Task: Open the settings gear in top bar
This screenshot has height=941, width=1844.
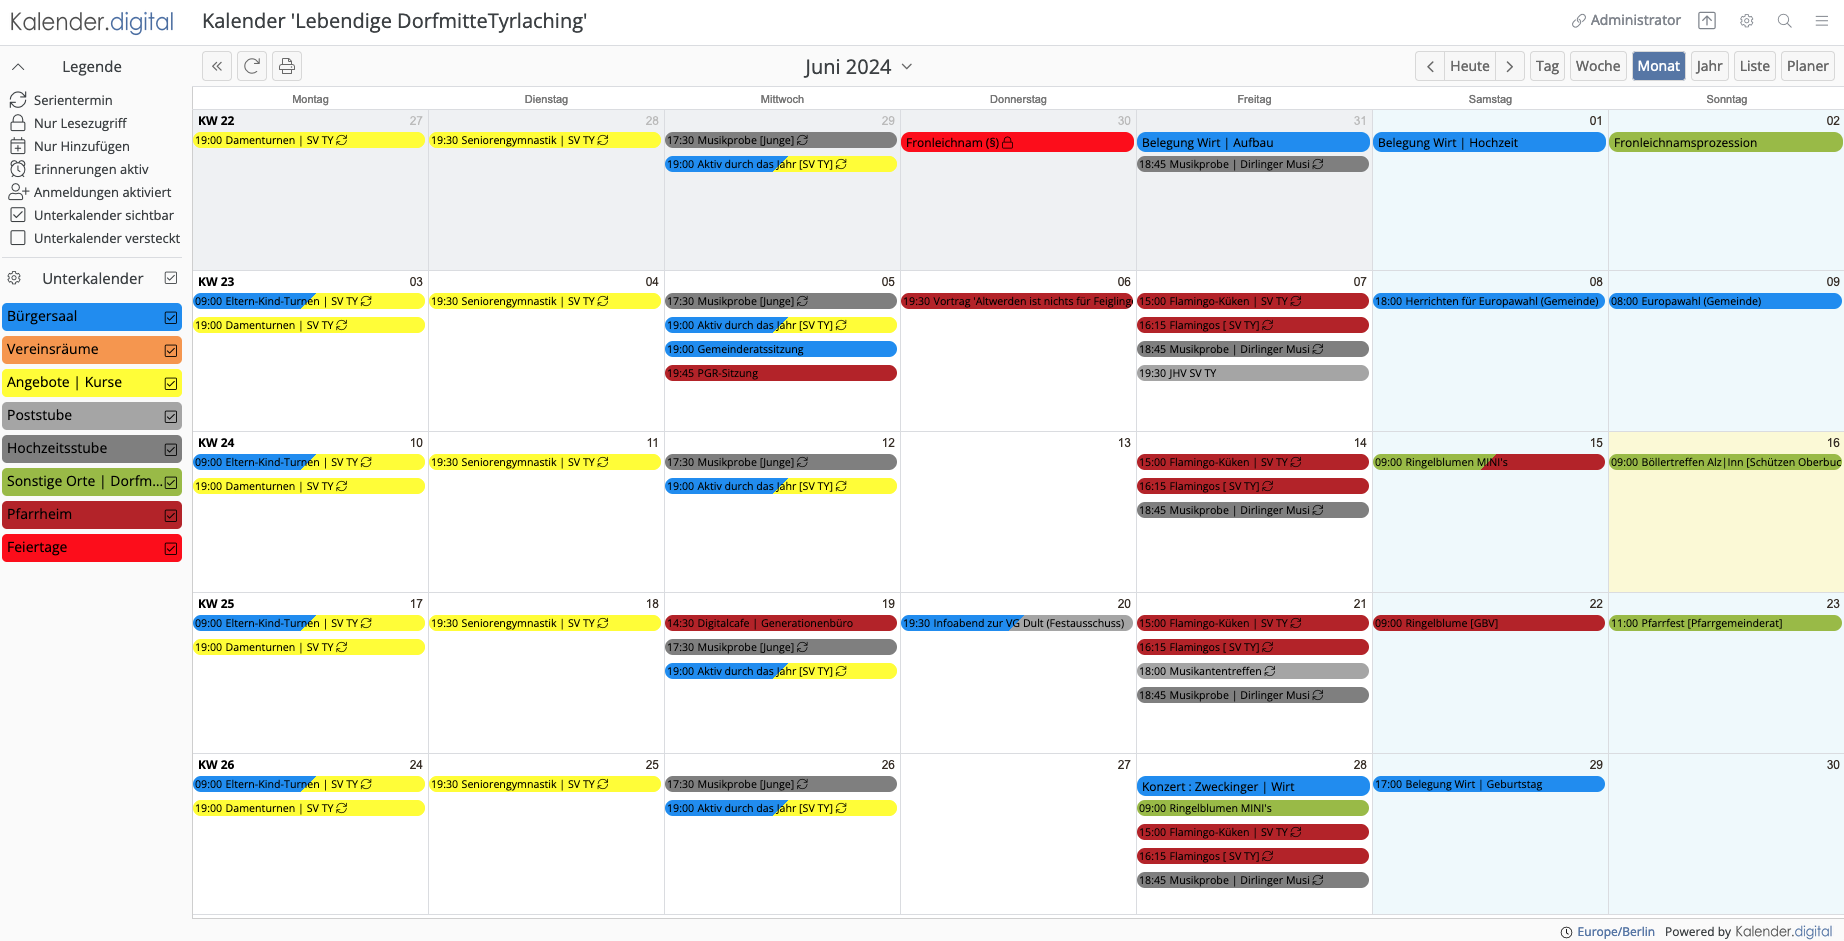Action: (1746, 21)
